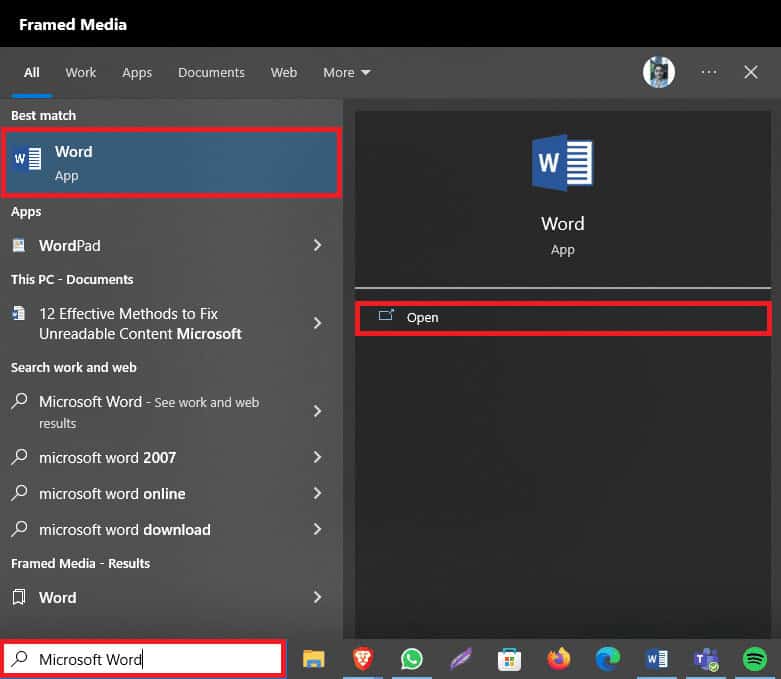The height and width of the screenshot is (679, 781).
Task: Choose the microsoft word 2007 suggestion
Action: 171,457
